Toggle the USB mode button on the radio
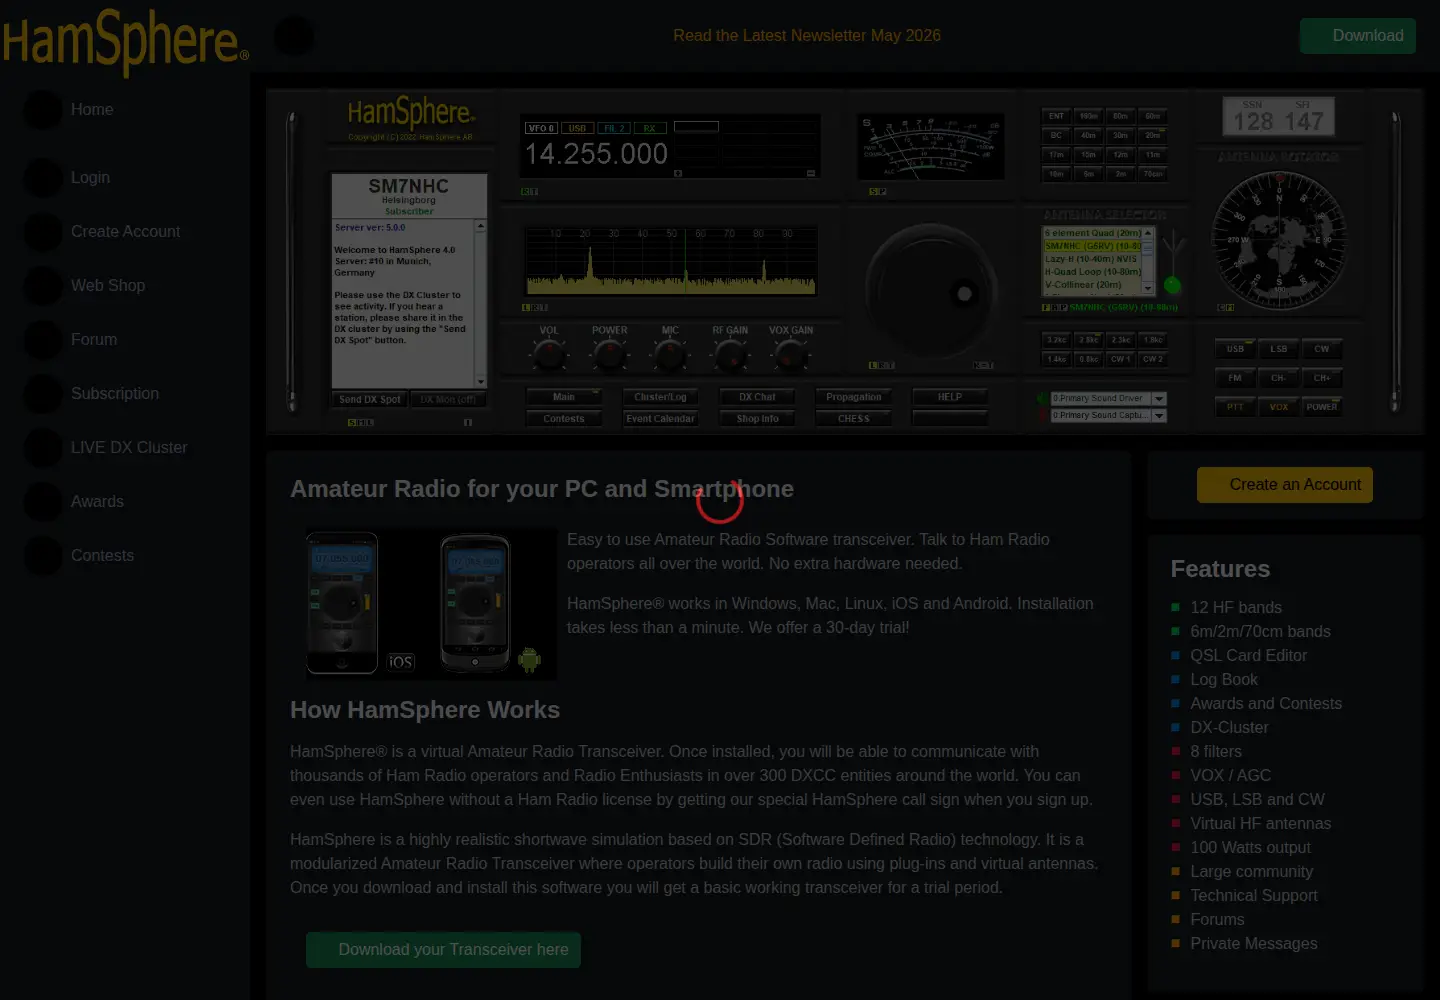Image resolution: width=1440 pixels, height=1000 pixels. point(1236,349)
